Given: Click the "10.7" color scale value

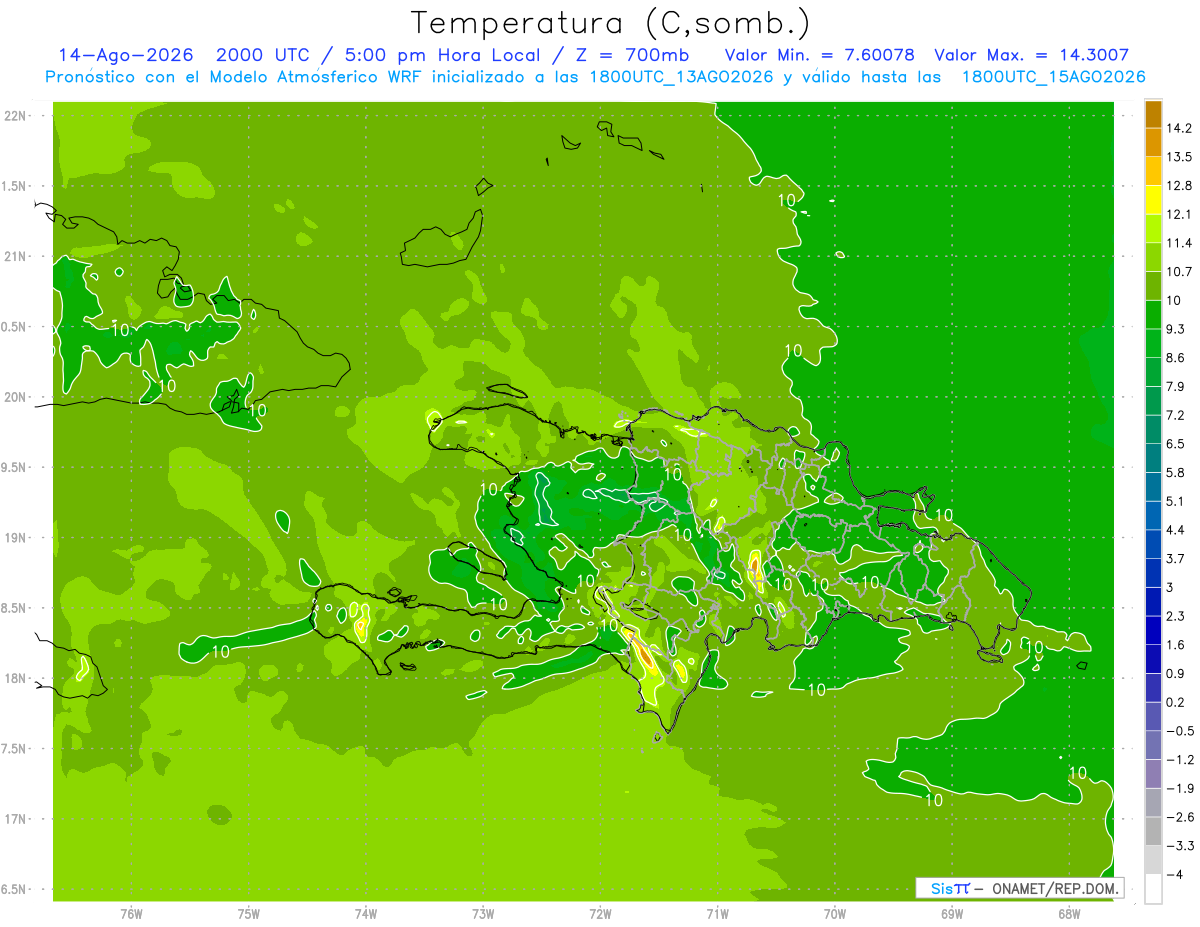Looking at the screenshot, I should pyautogui.click(x=1179, y=272).
